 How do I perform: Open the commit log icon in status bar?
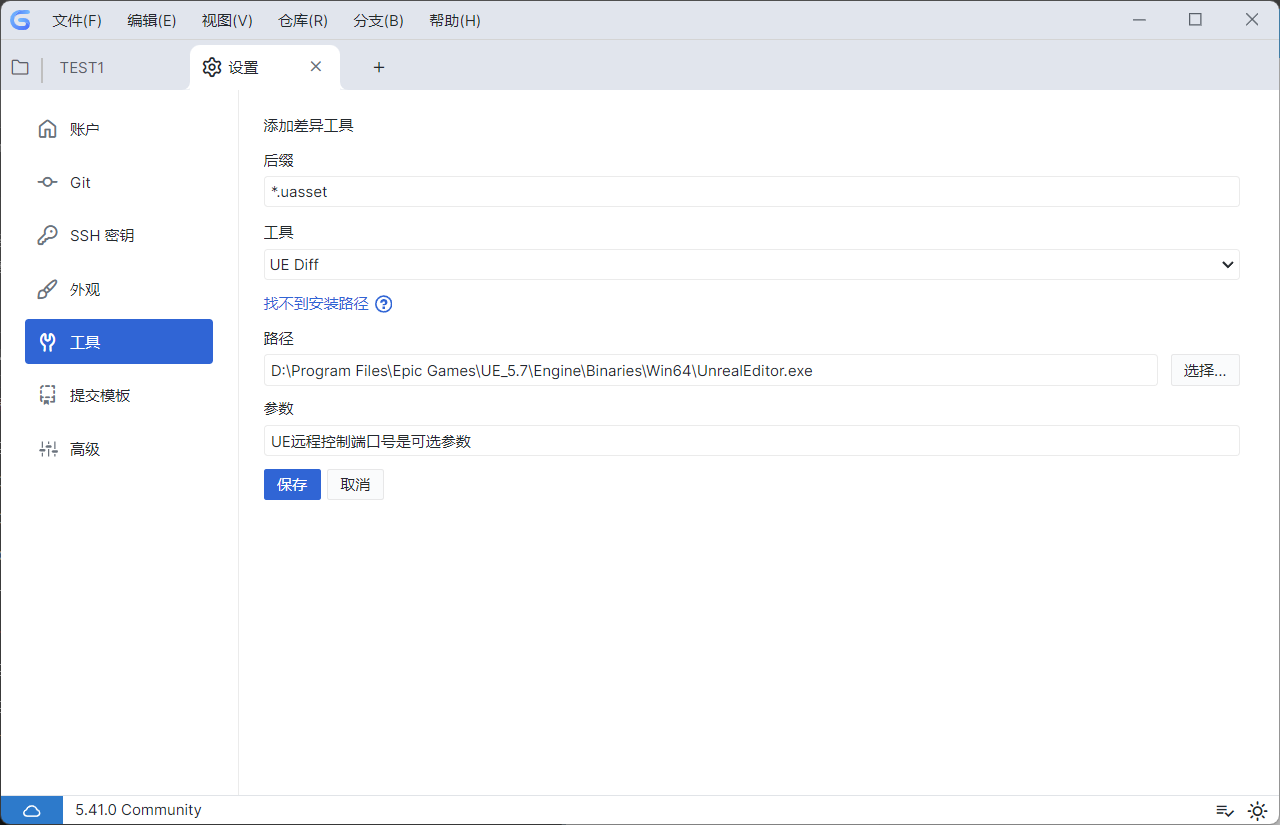click(1225, 810)
